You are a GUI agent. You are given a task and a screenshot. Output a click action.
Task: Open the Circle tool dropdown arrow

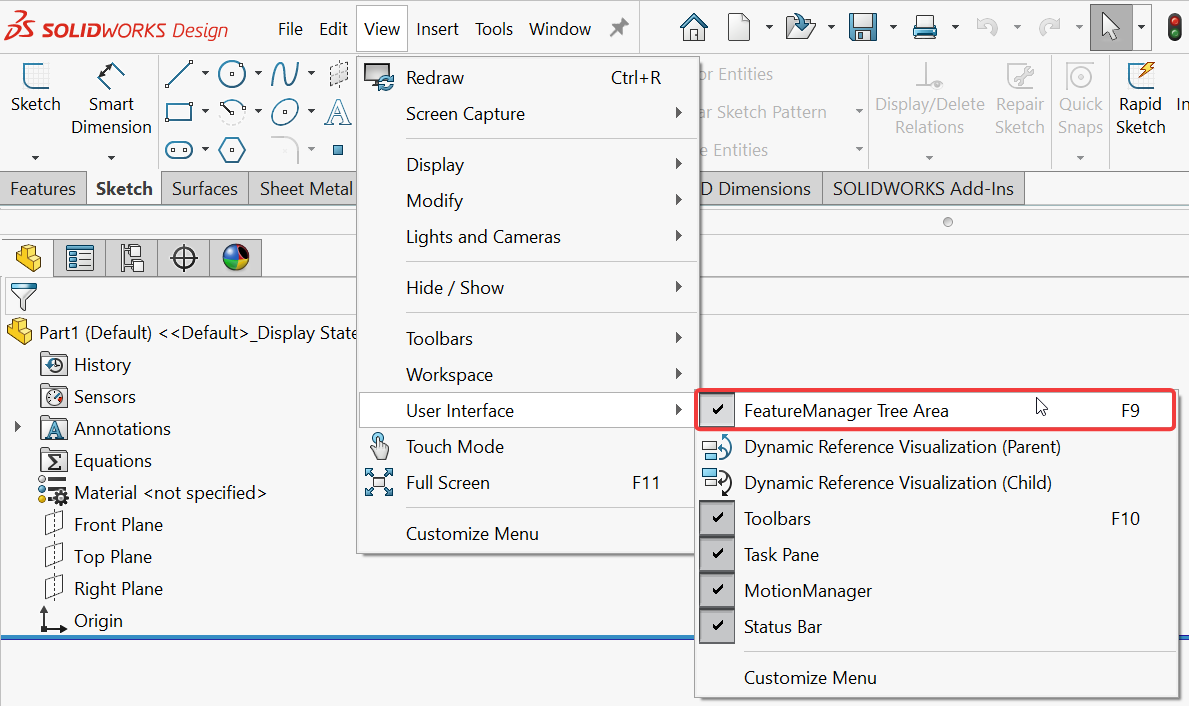click(258, 74)
